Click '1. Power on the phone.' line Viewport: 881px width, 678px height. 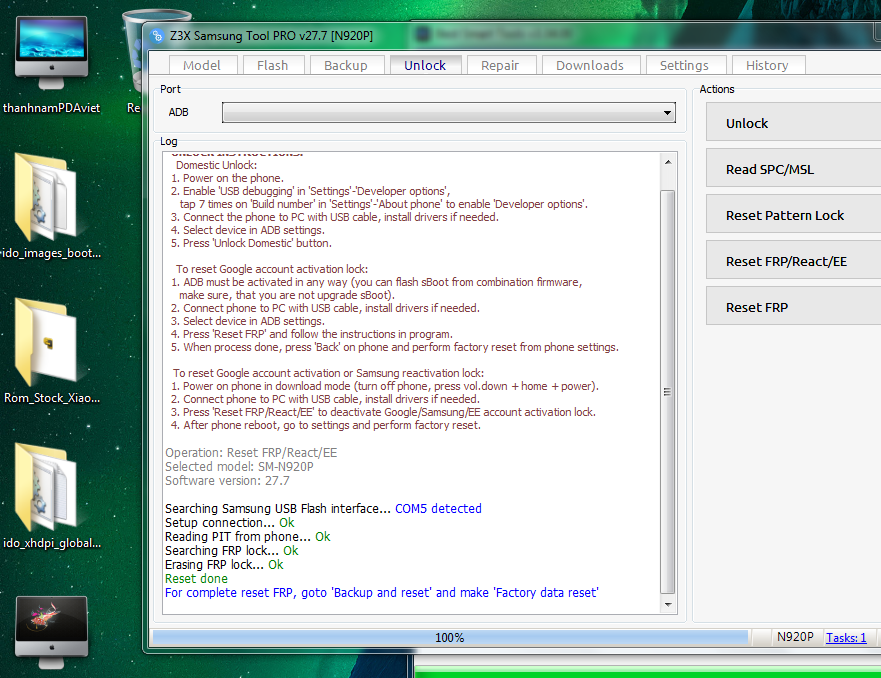tap(228, 178)
